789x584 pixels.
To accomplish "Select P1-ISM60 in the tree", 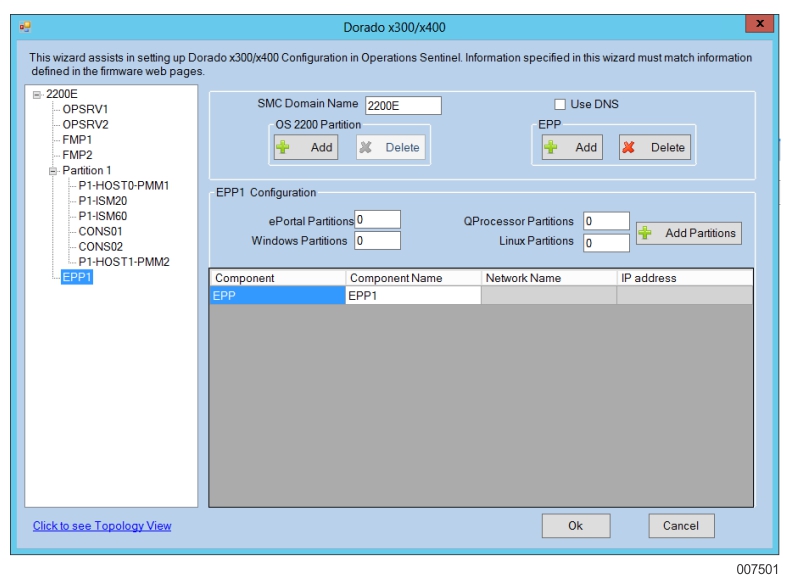I will [x=103, y=216].
